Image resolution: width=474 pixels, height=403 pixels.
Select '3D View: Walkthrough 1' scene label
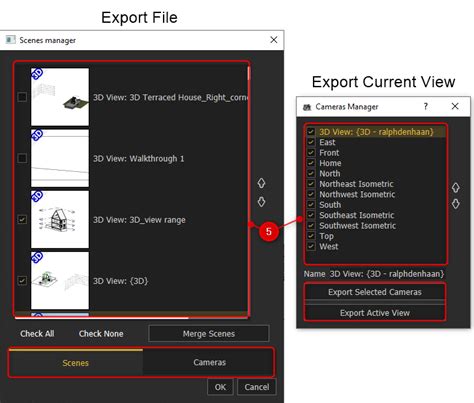point(139,158)
